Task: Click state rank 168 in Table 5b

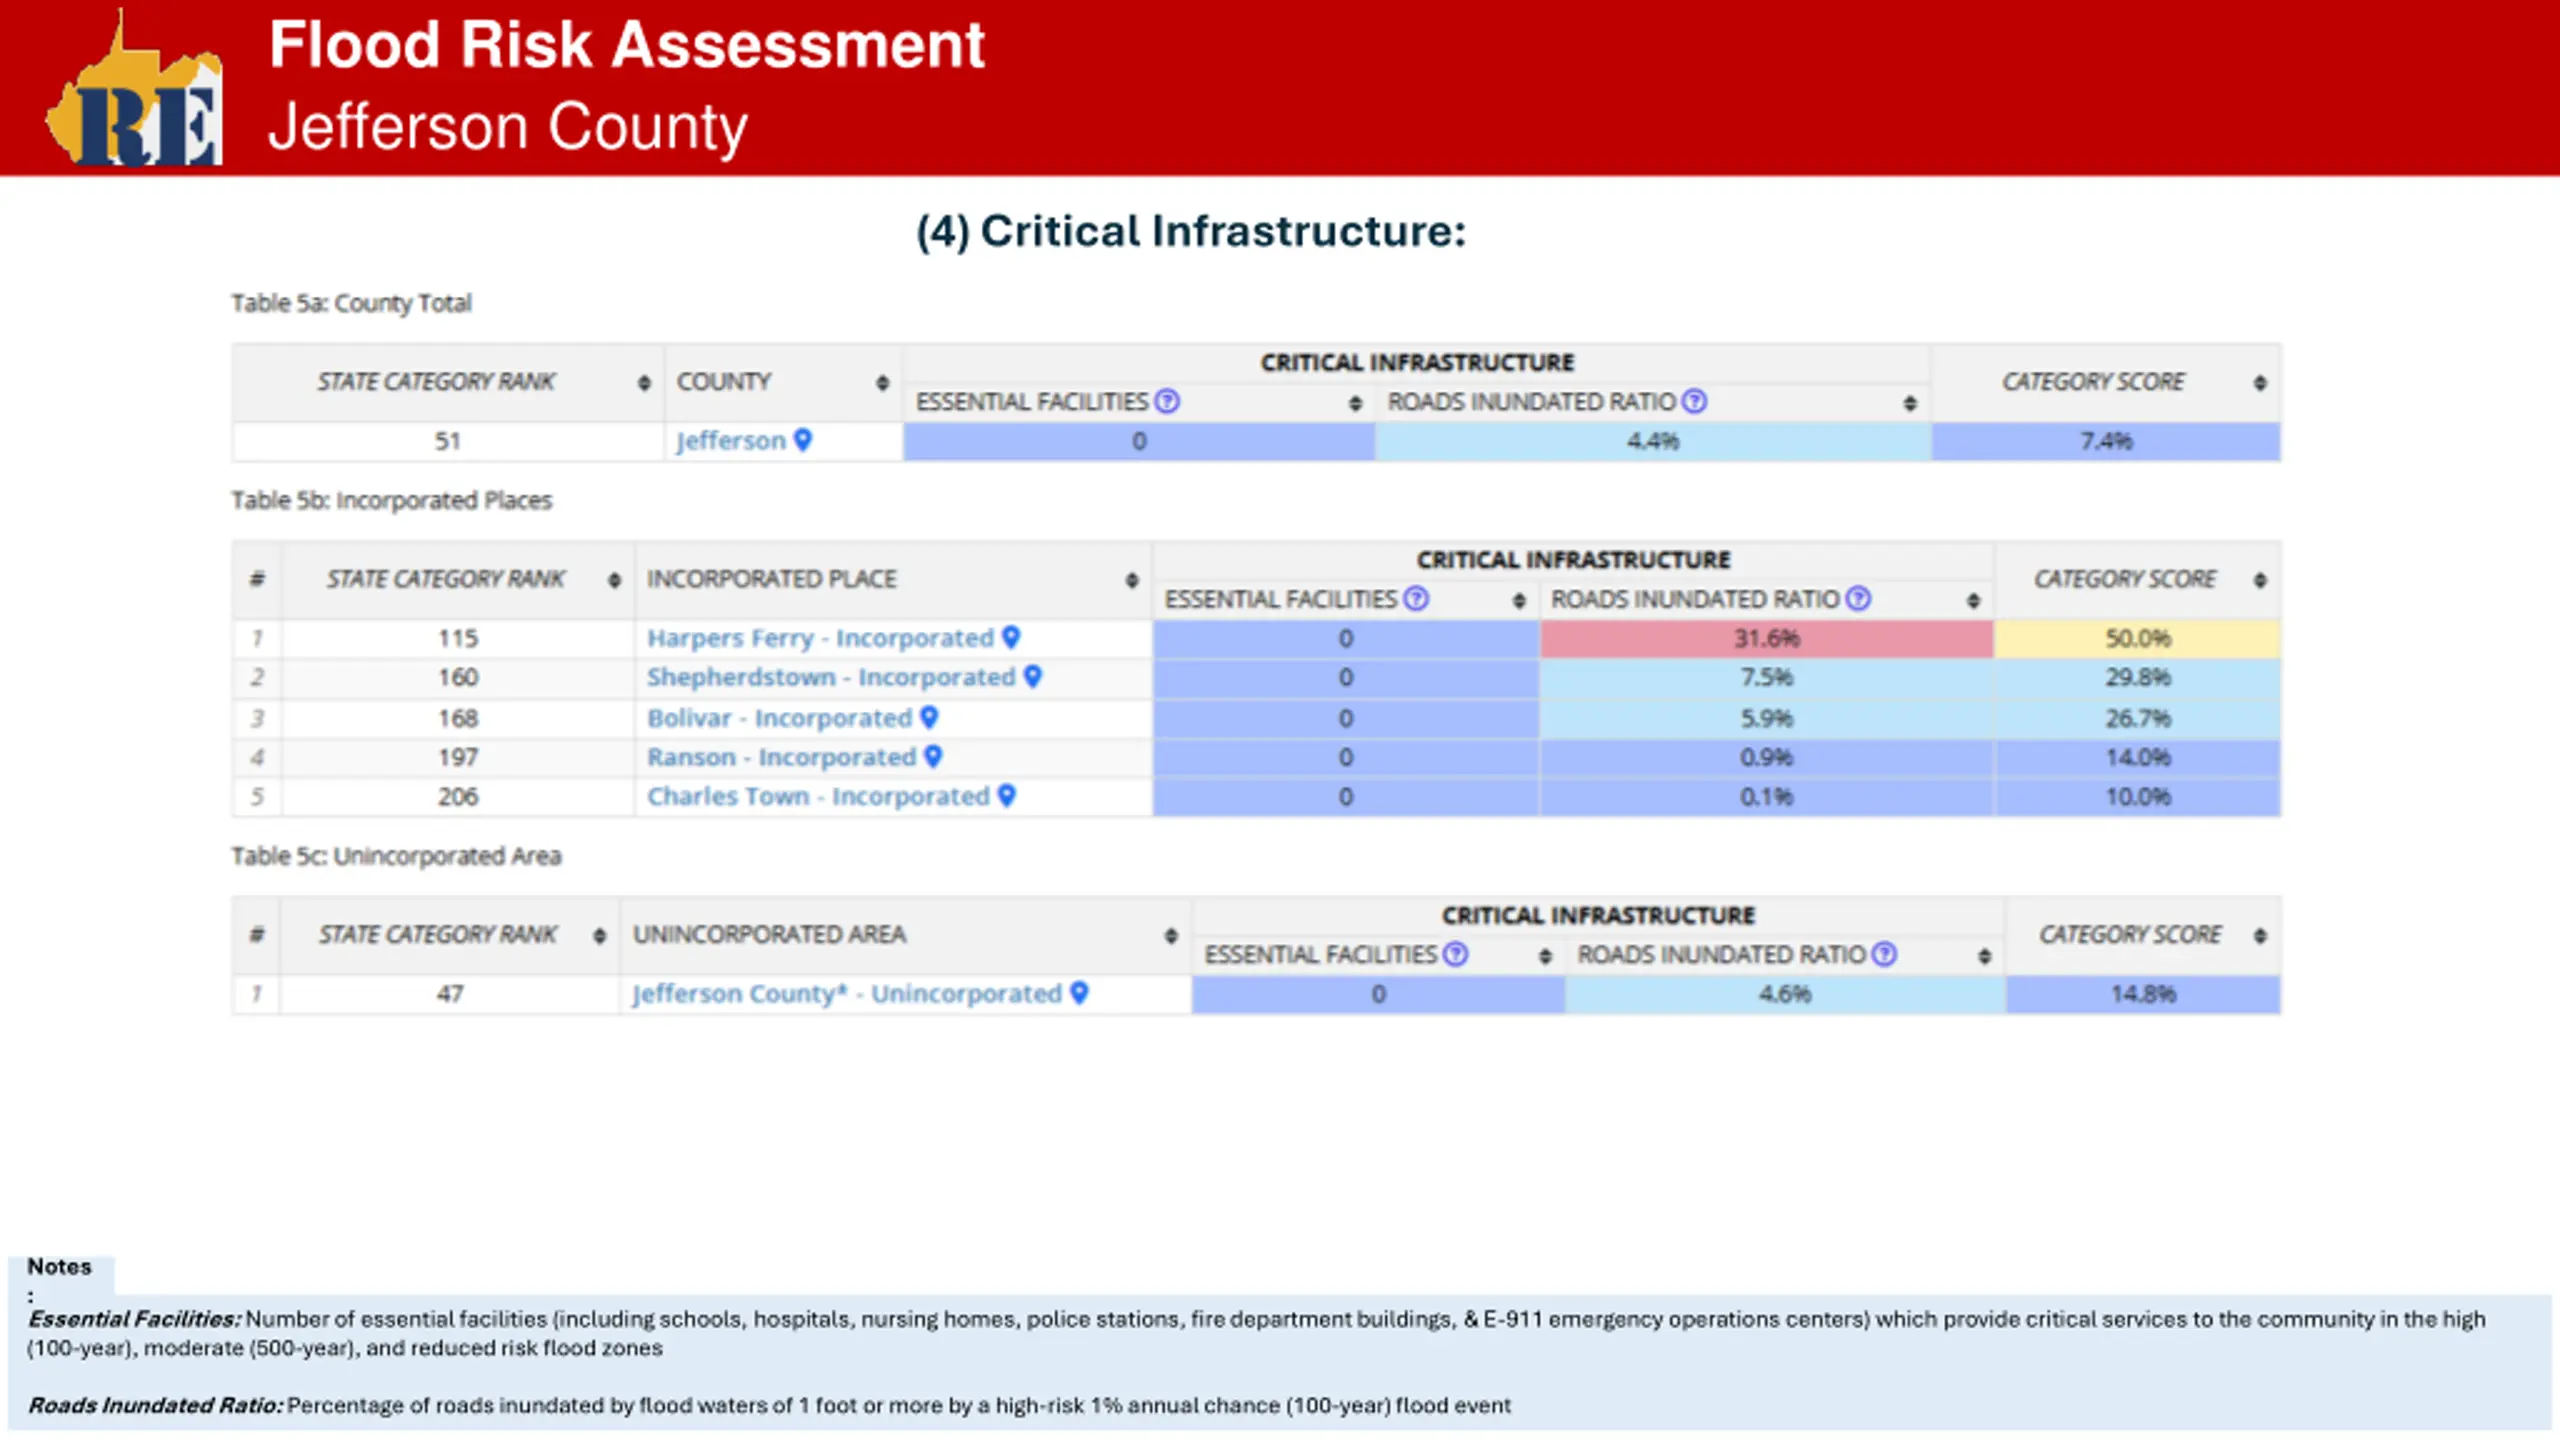Action: click(458, 718)
